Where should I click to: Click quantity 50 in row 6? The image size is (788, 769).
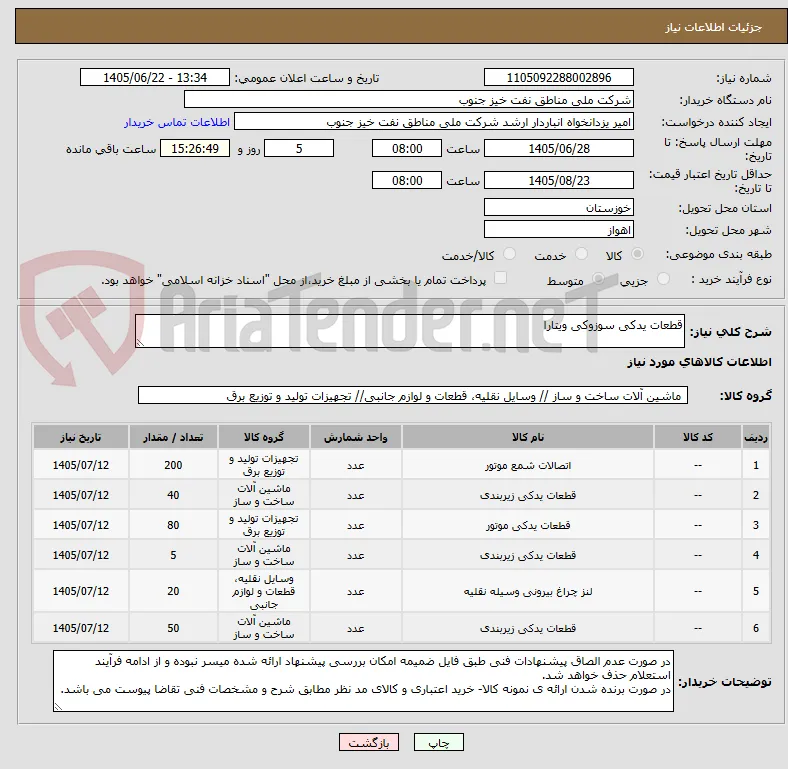(x=173, y=628)
